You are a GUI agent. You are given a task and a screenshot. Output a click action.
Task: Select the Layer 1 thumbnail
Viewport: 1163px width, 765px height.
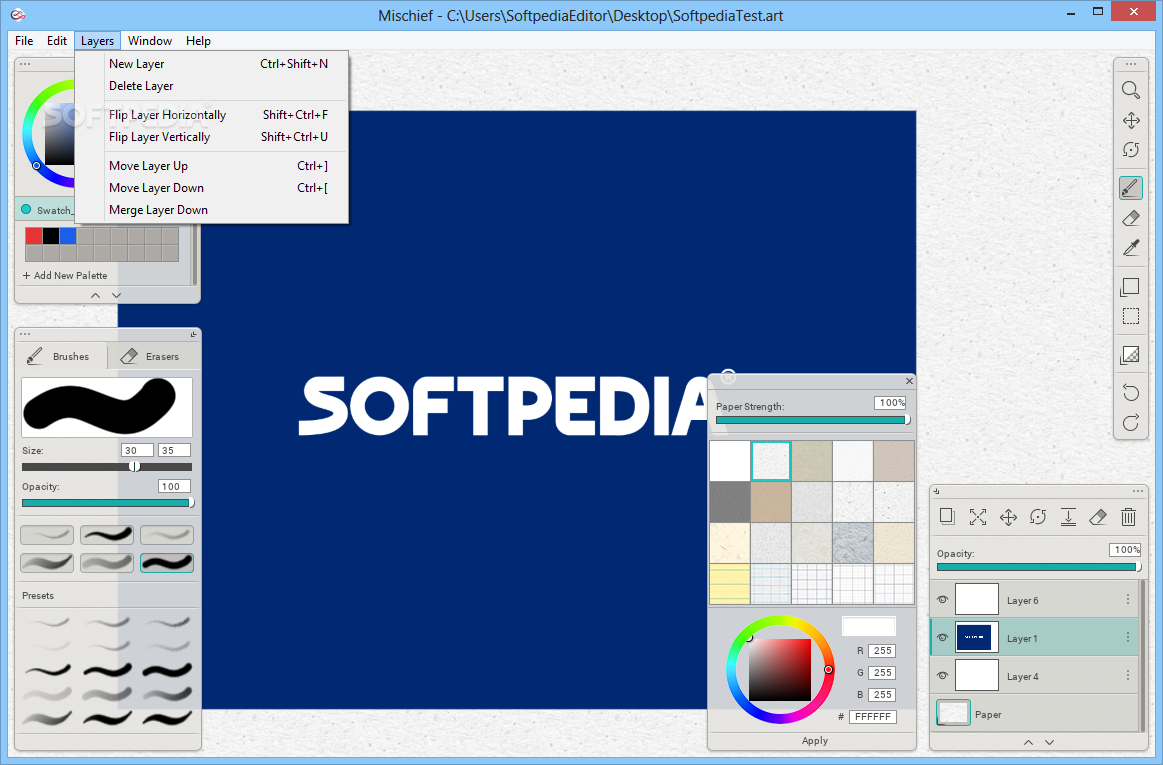[x=975, y=637]
